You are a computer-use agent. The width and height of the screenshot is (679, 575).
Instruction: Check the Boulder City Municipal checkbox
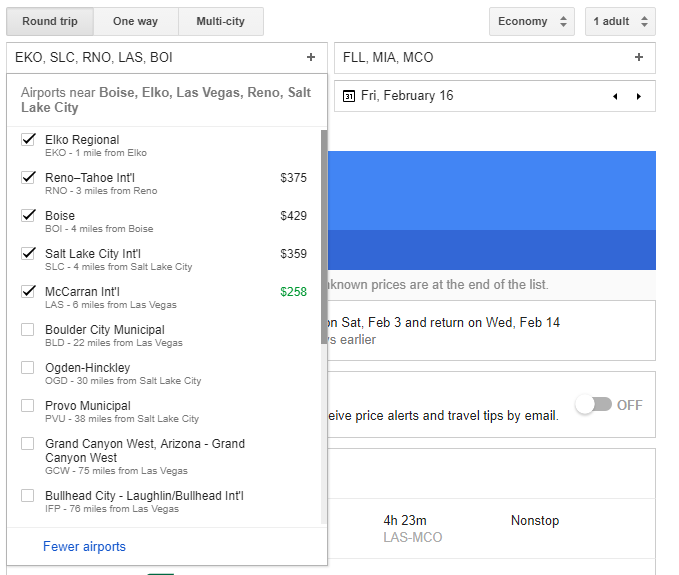28,329
